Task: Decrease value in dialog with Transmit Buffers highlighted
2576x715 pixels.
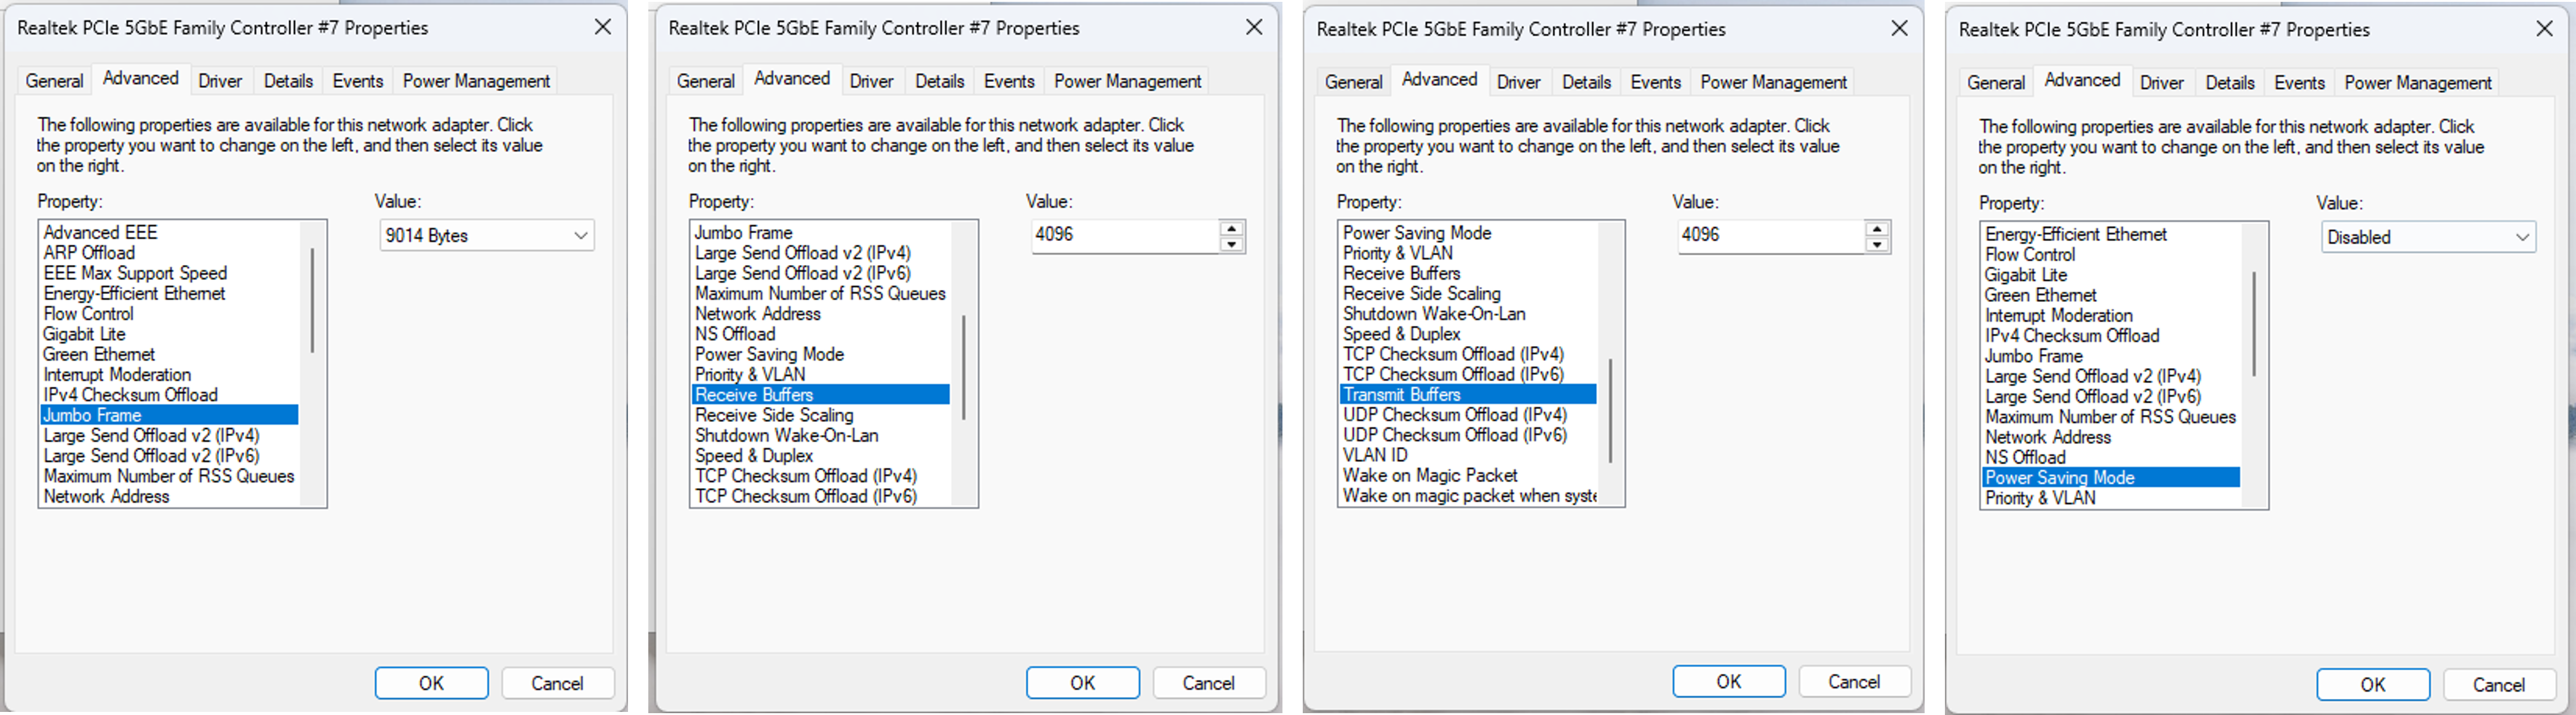Action: 1877,244
